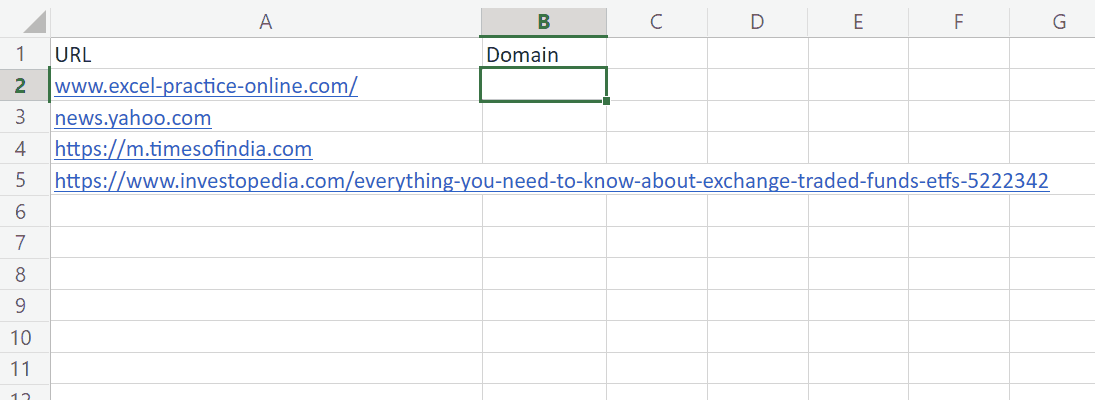
Task: Open the investopedia.com ETF article link
Action: click(551, 180)
